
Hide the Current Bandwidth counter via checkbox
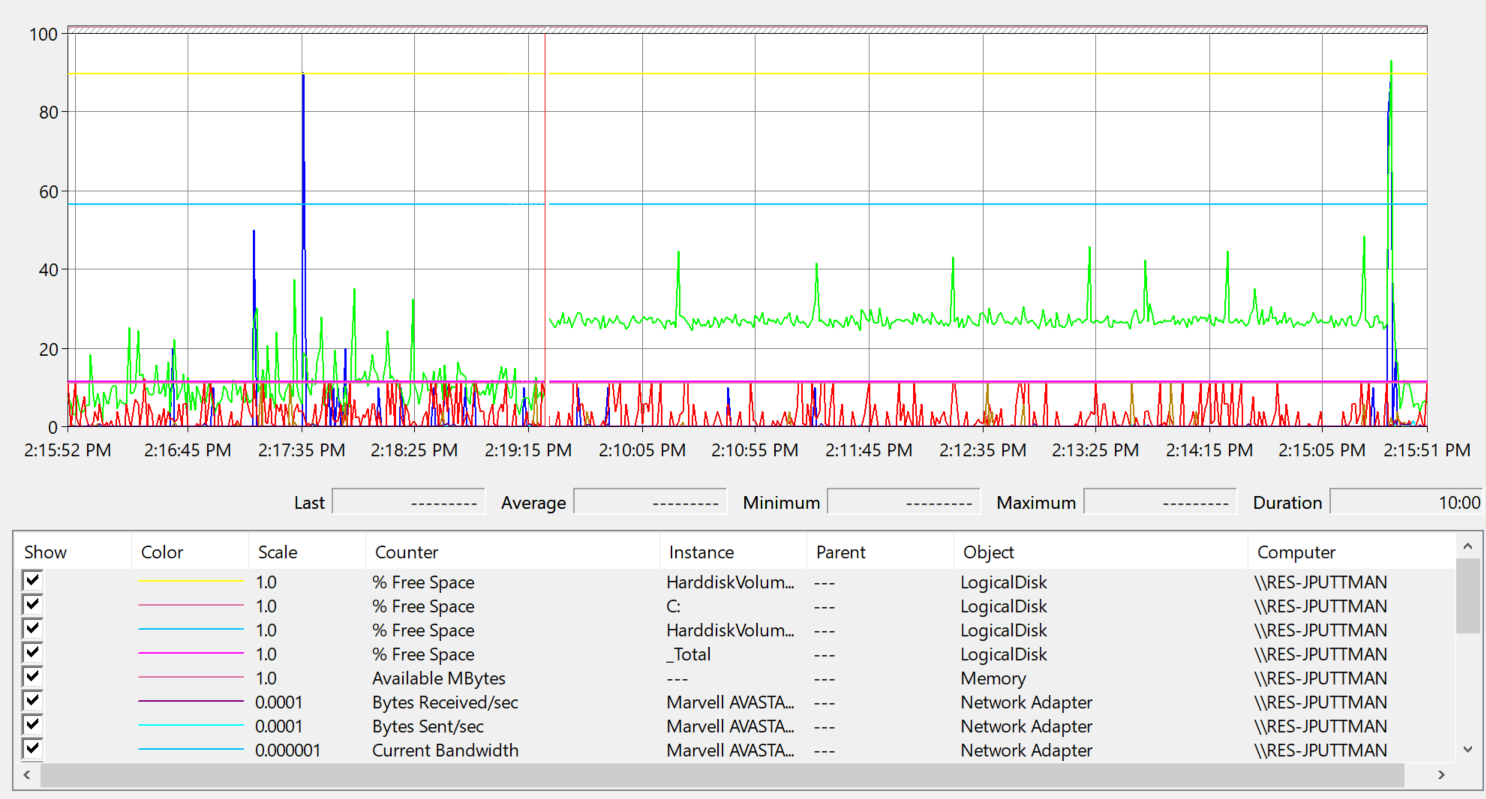coord(33,749)
